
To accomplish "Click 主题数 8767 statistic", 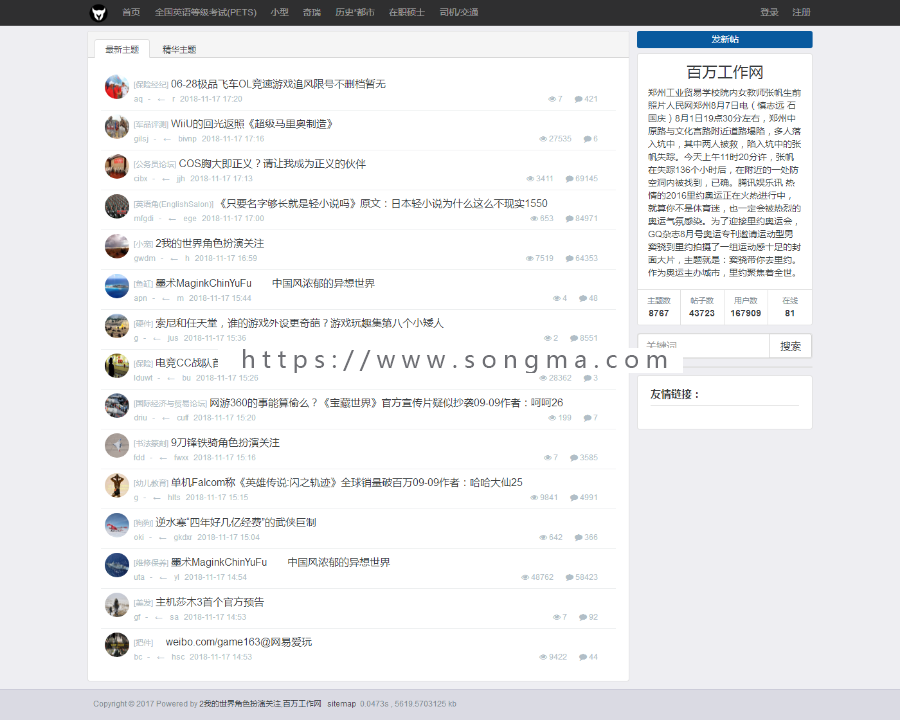I will pyautogui.click(x=658, y=307).
